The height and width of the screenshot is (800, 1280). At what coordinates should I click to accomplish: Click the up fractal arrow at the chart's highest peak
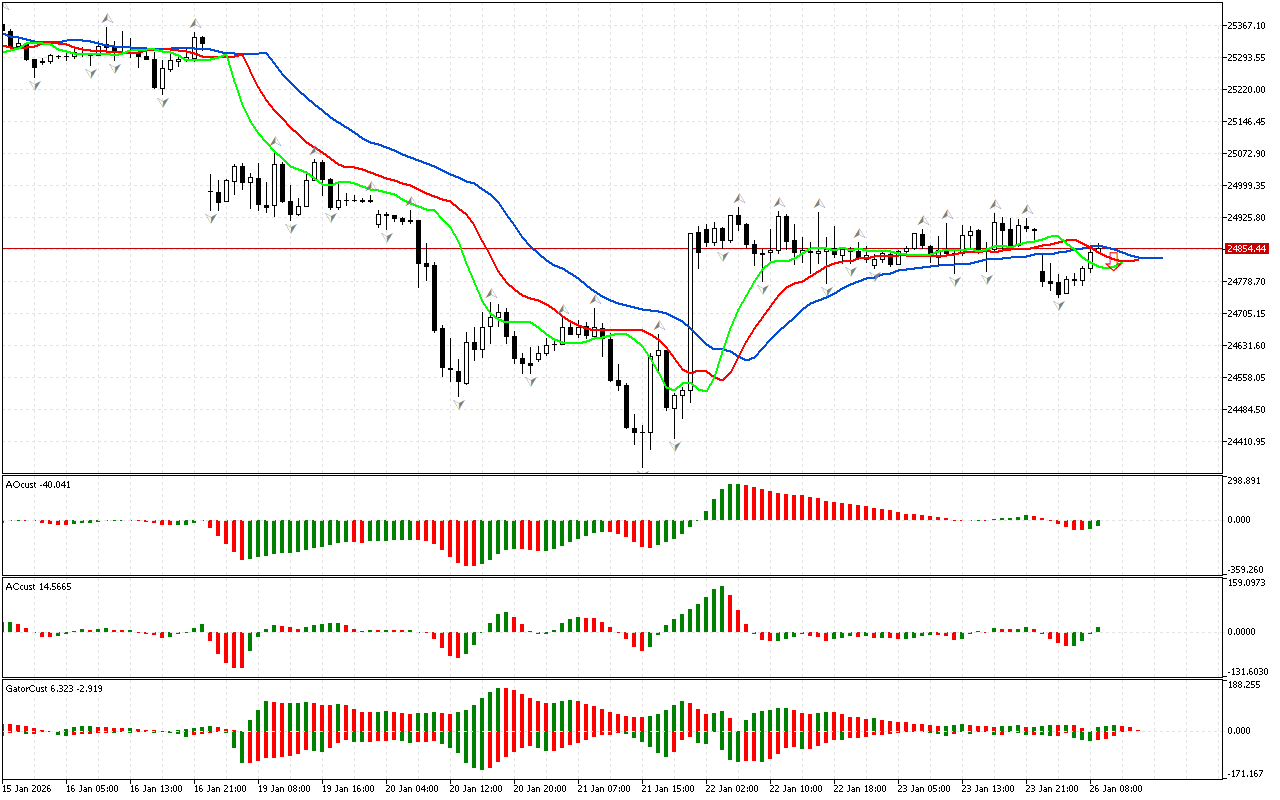coord(107,18)
